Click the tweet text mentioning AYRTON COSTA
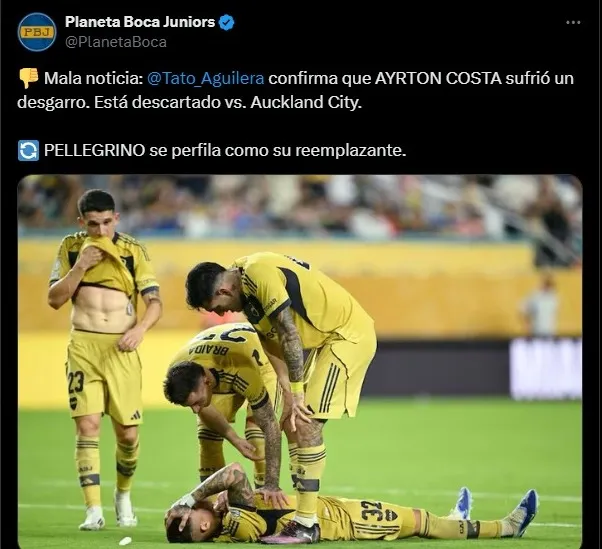This screenshot has width=602, height=549. pos(295,90)
